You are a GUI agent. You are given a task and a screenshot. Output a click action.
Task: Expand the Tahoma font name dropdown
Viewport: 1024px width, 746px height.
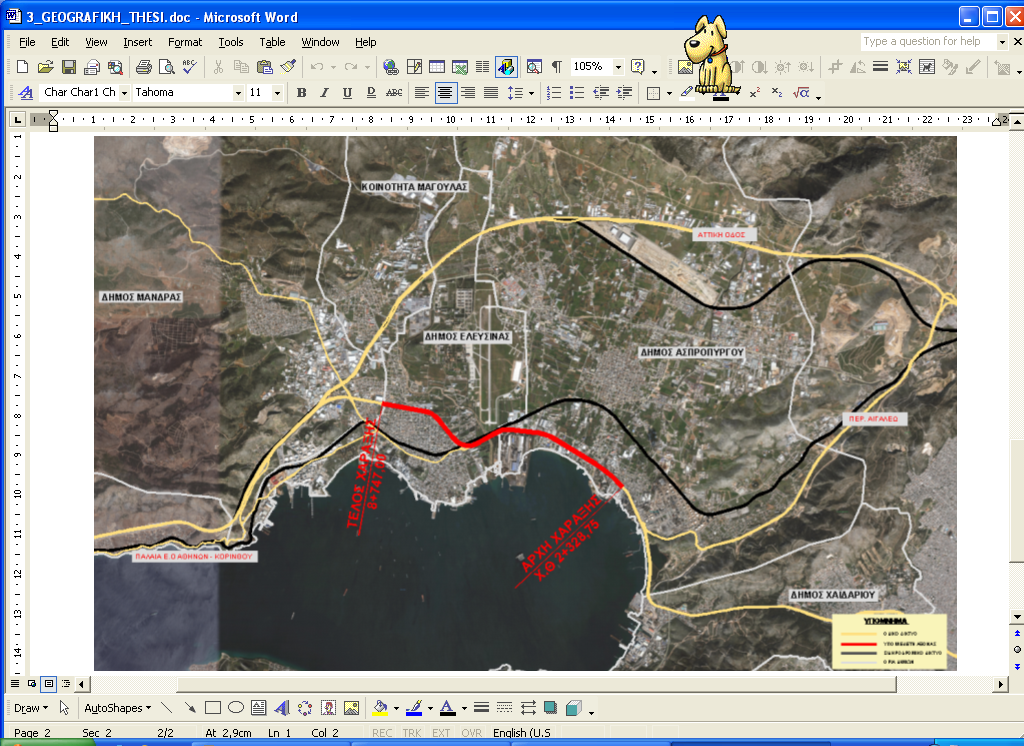(238, 93)
